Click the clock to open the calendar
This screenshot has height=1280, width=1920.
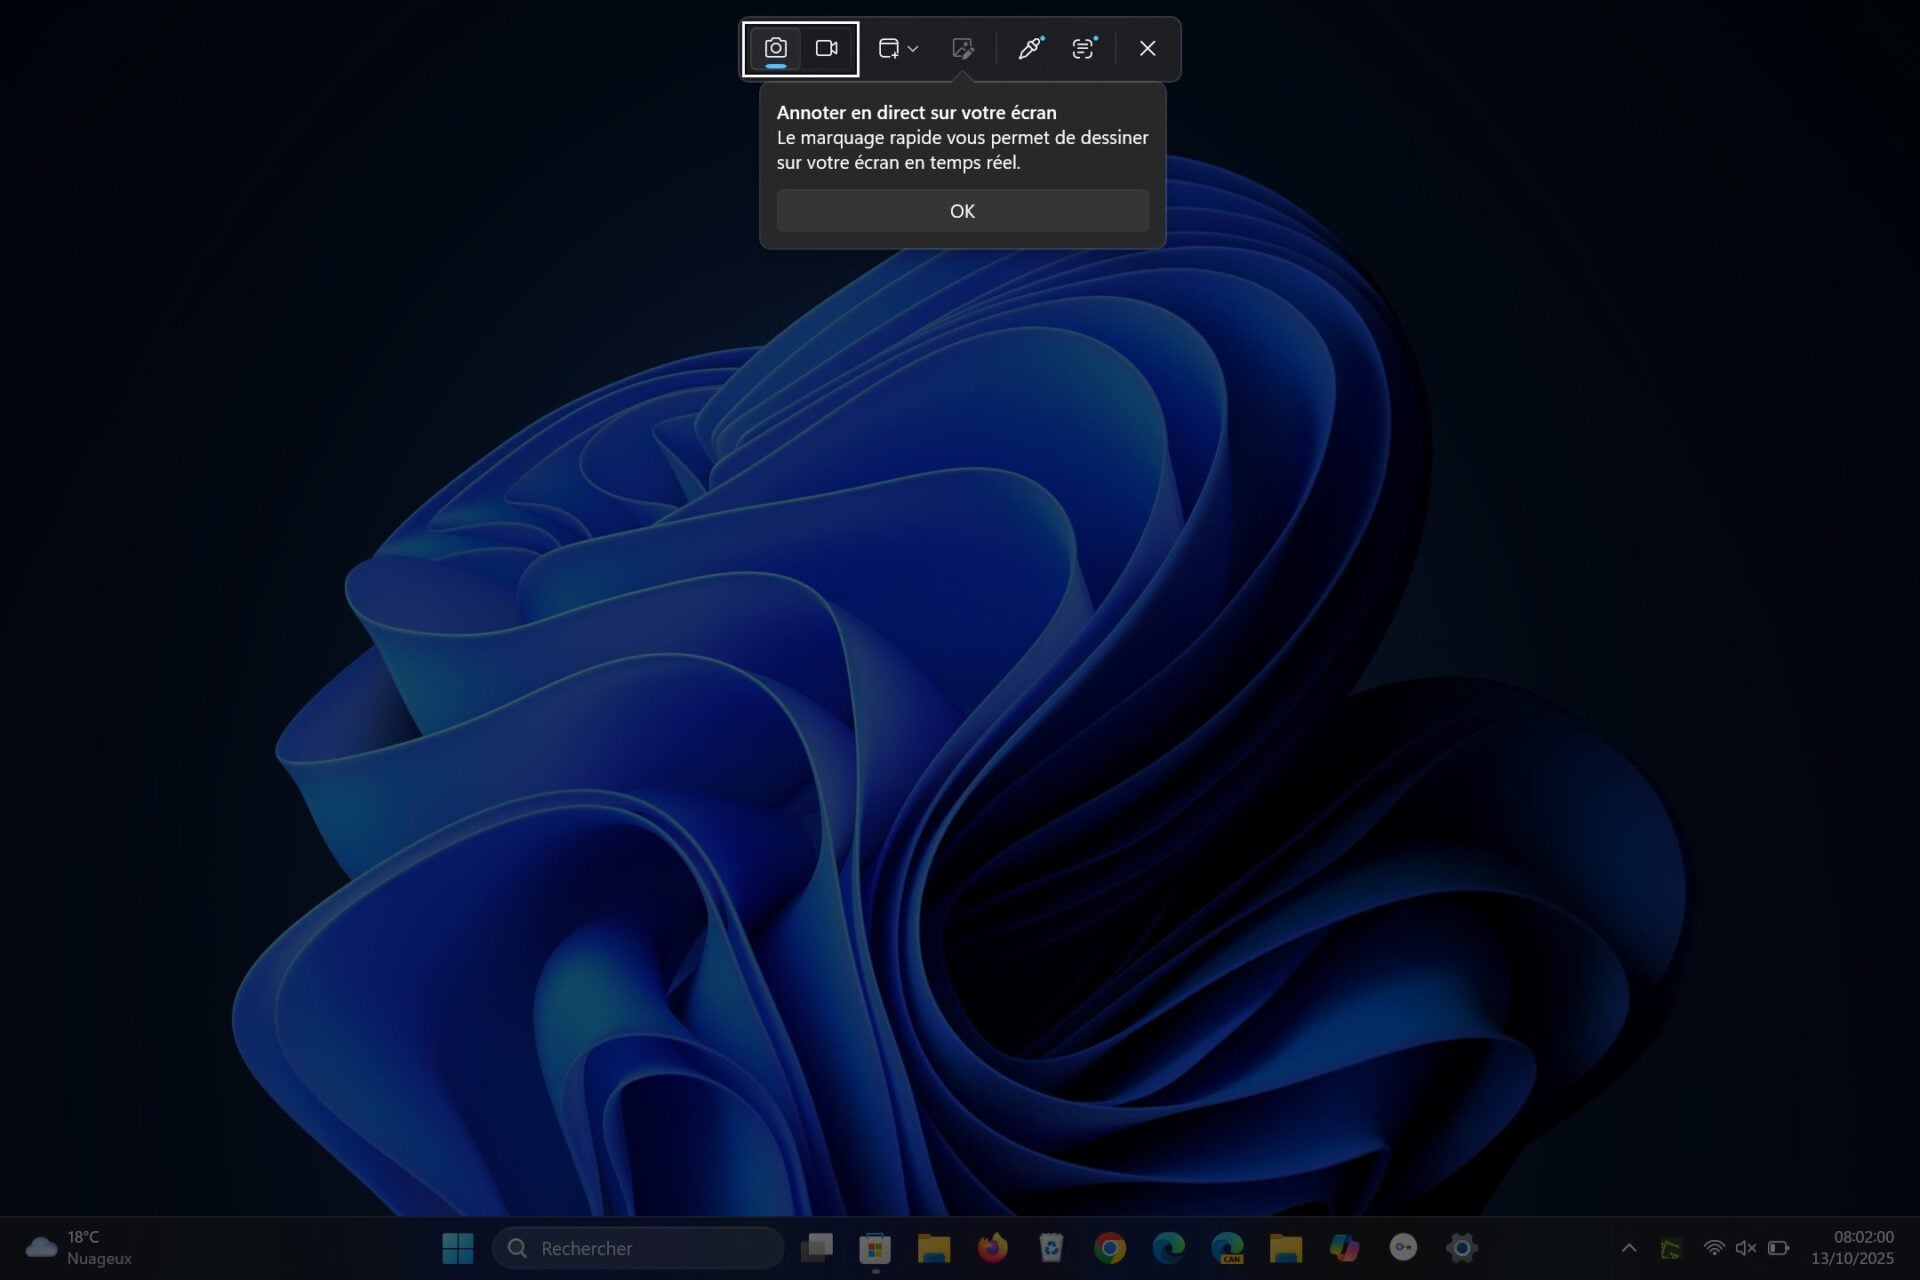pyautogui.click(x=1855, y=1248)
